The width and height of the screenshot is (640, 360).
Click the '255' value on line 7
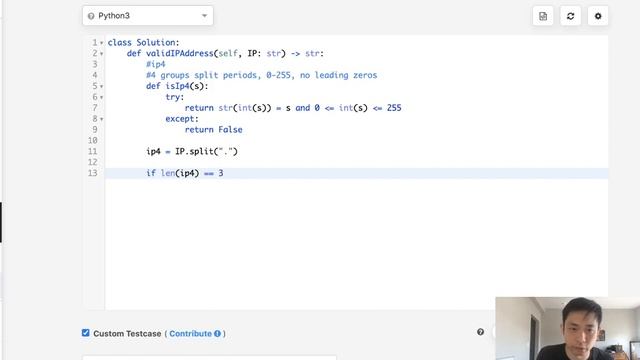394,108
